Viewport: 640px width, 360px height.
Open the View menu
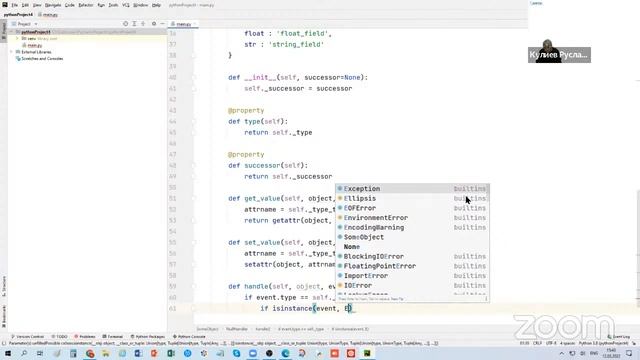coord(37,5)
